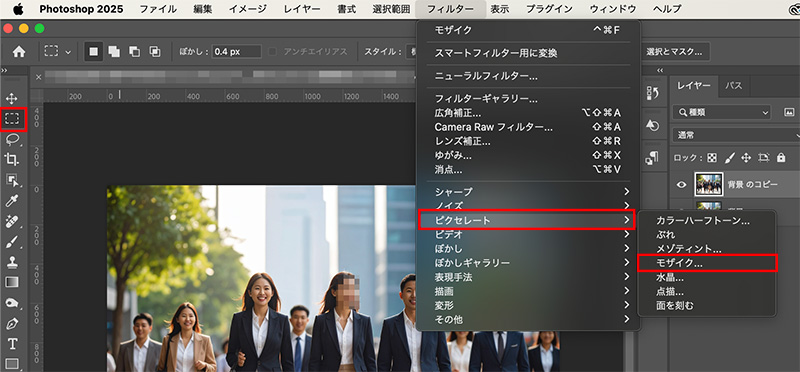
Task: Choose Intersect with selection mode
Action: pos(154,52)
